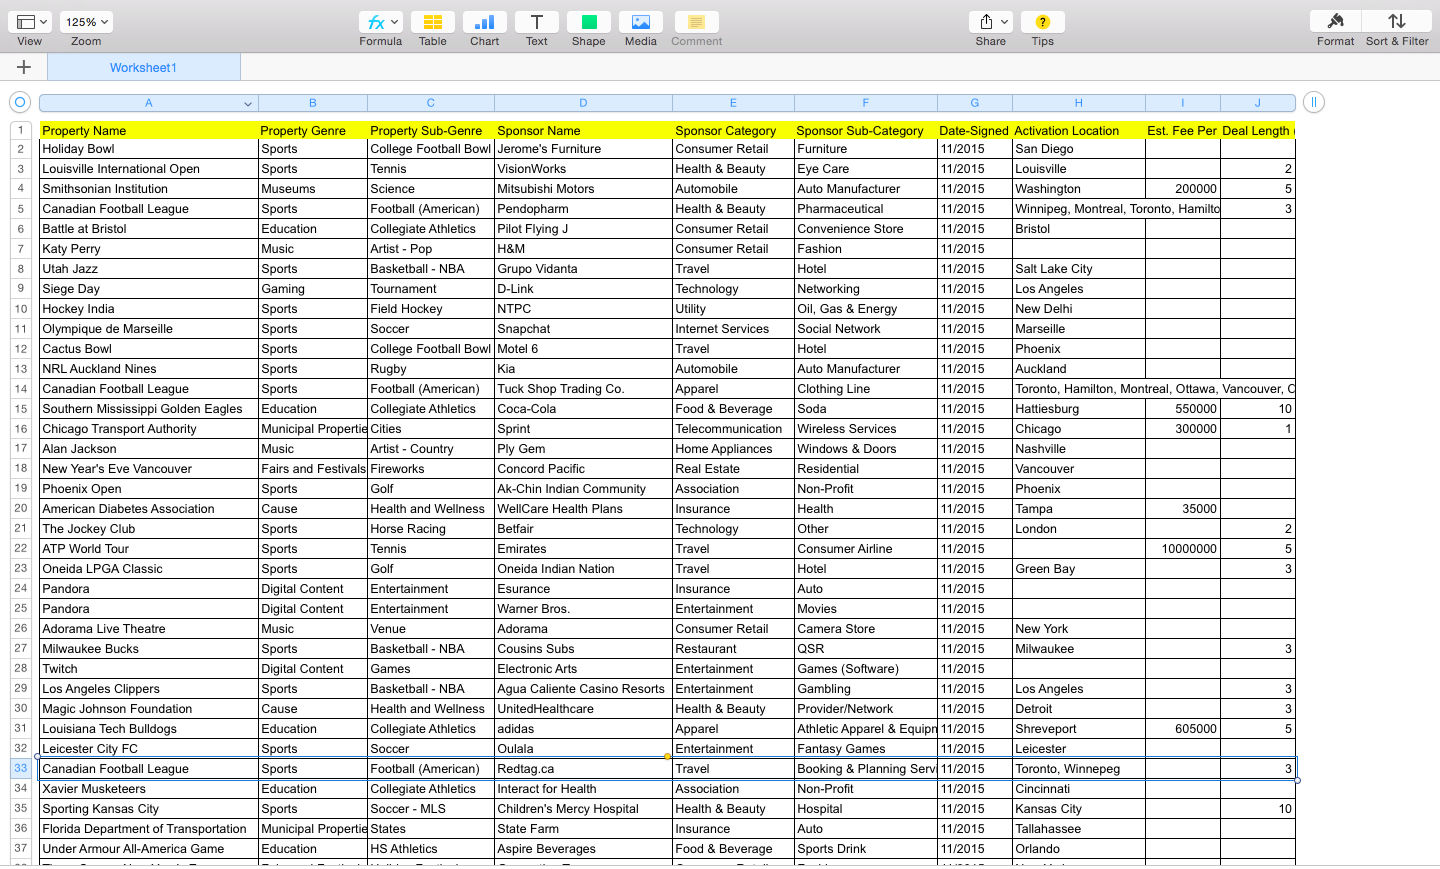Insert a Chart from toolbar

click(485, 22)
